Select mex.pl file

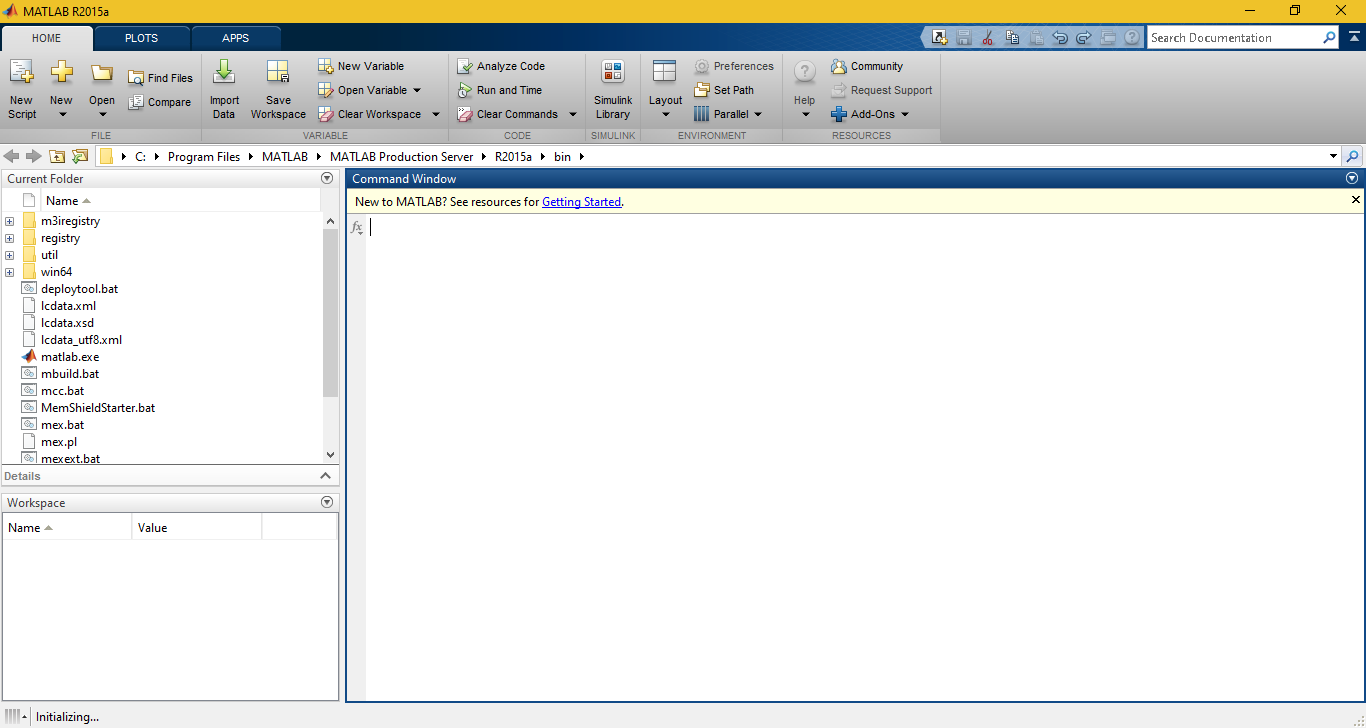tap(59, 442)
